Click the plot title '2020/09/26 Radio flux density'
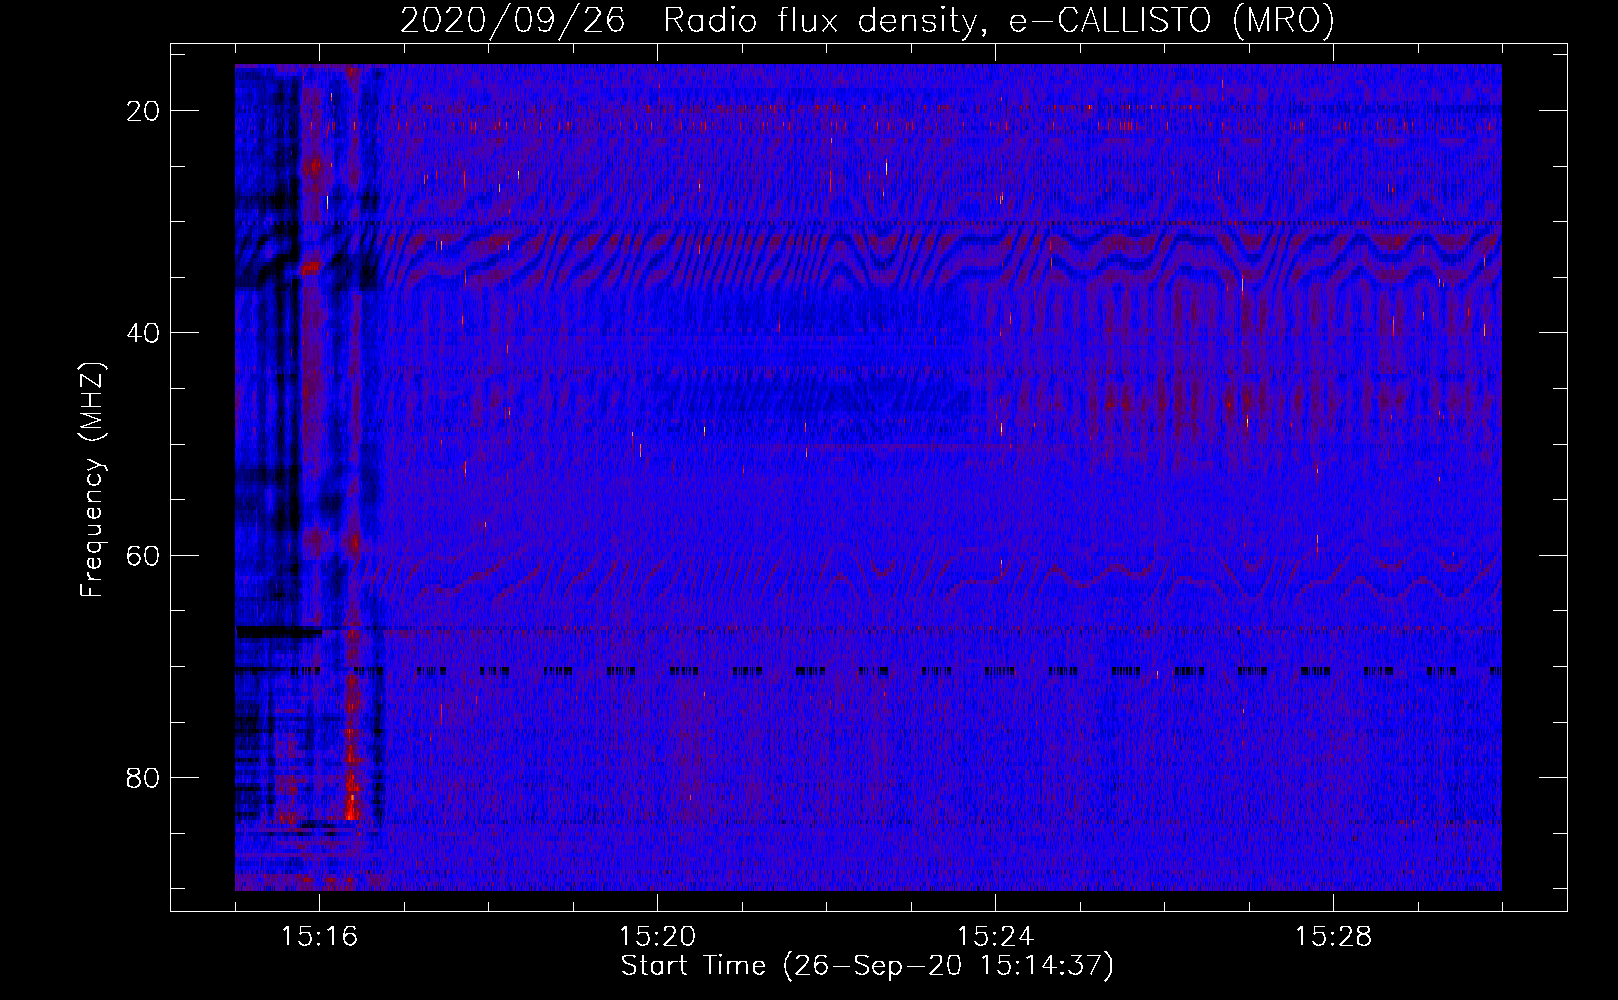This screenshot has height=1000, width=1618. [x=688, y=21]
